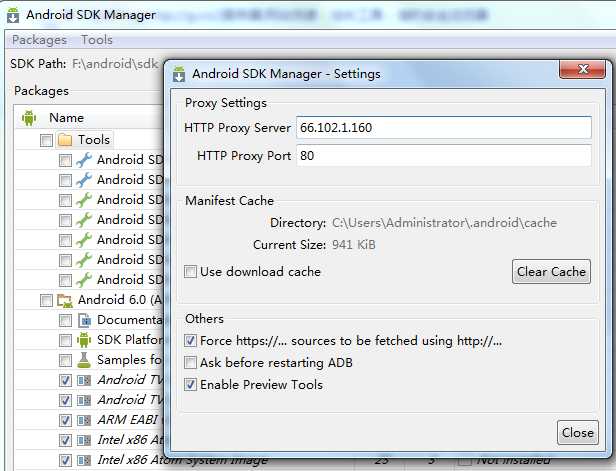Click the Tools folder icon
The height and width of the screenshot is (471, 616).
pos(65,140)
